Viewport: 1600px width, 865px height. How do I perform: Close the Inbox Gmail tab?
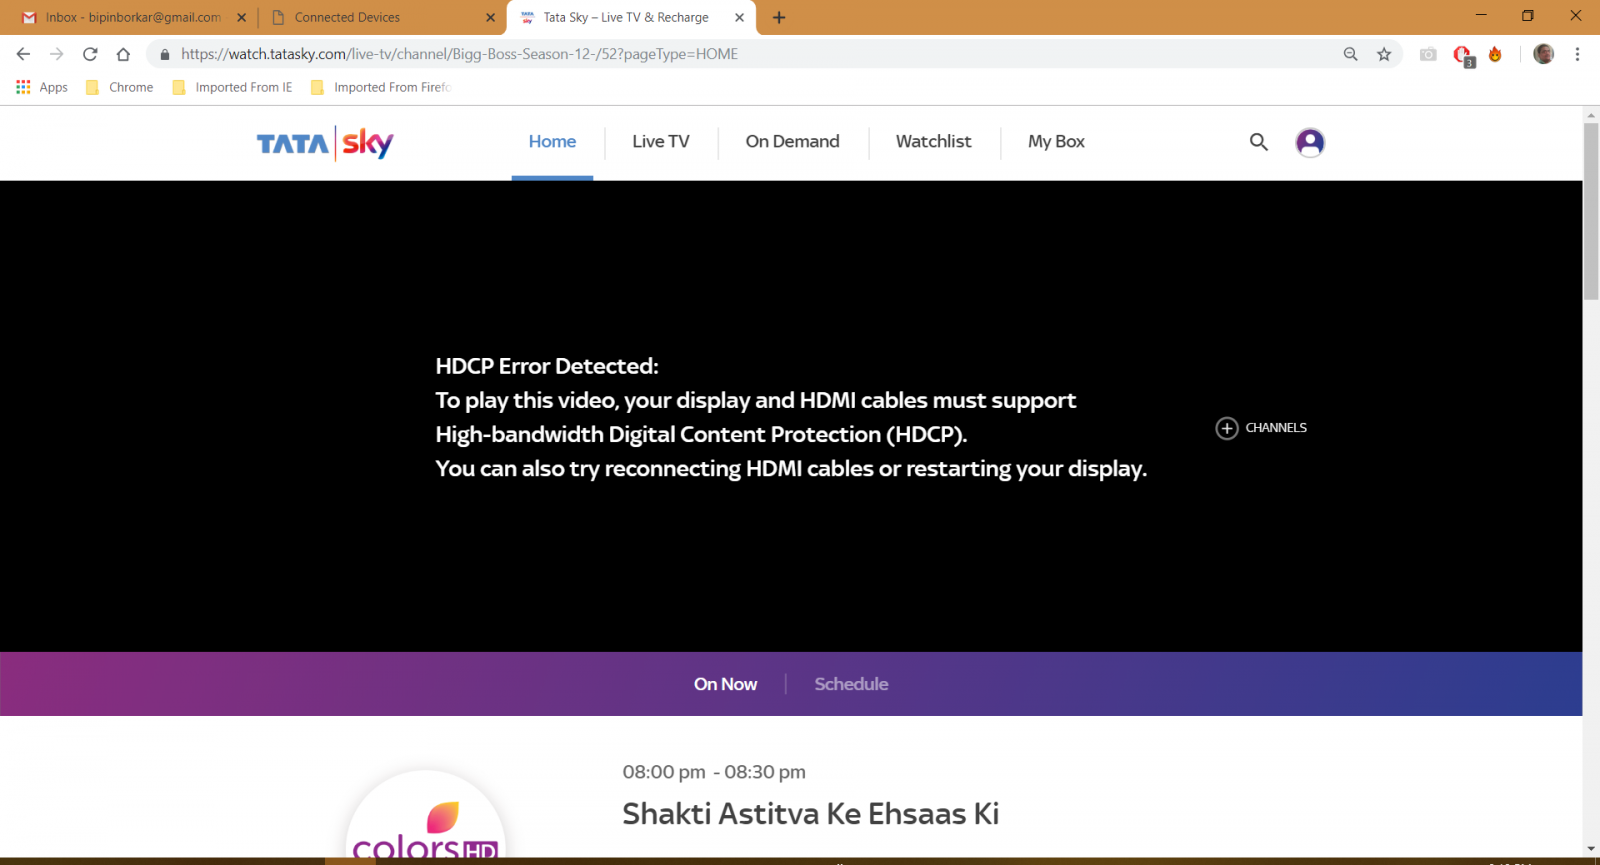coord(241,17)
